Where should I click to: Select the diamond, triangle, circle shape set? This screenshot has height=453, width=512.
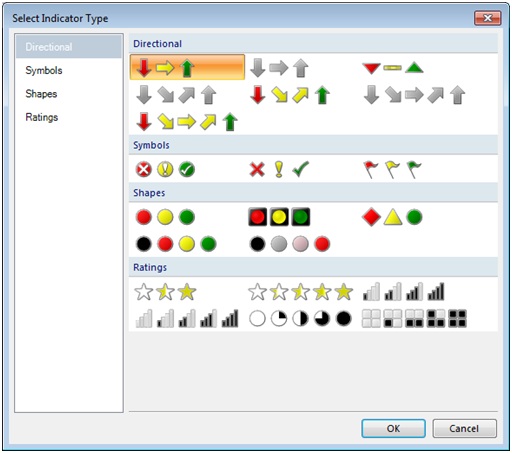392,217
